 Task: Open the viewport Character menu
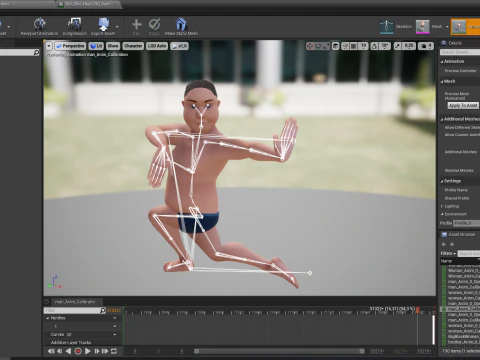133,46
